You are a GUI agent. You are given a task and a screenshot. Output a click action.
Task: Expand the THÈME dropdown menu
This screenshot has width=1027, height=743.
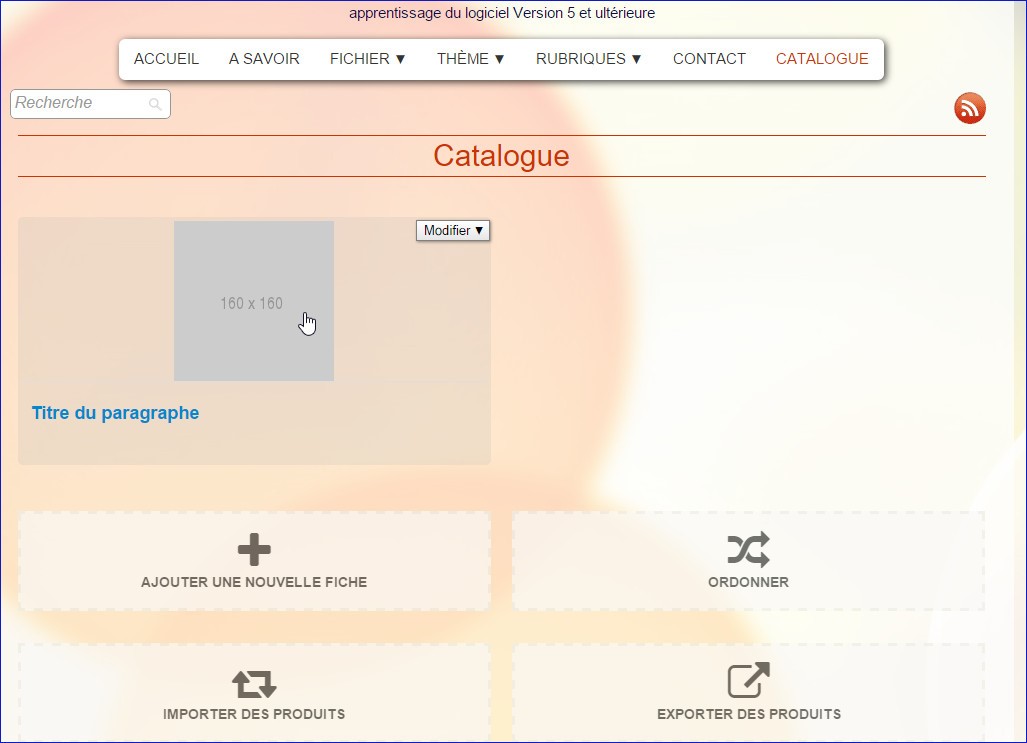pyautogui.click(x=471, y=59)
